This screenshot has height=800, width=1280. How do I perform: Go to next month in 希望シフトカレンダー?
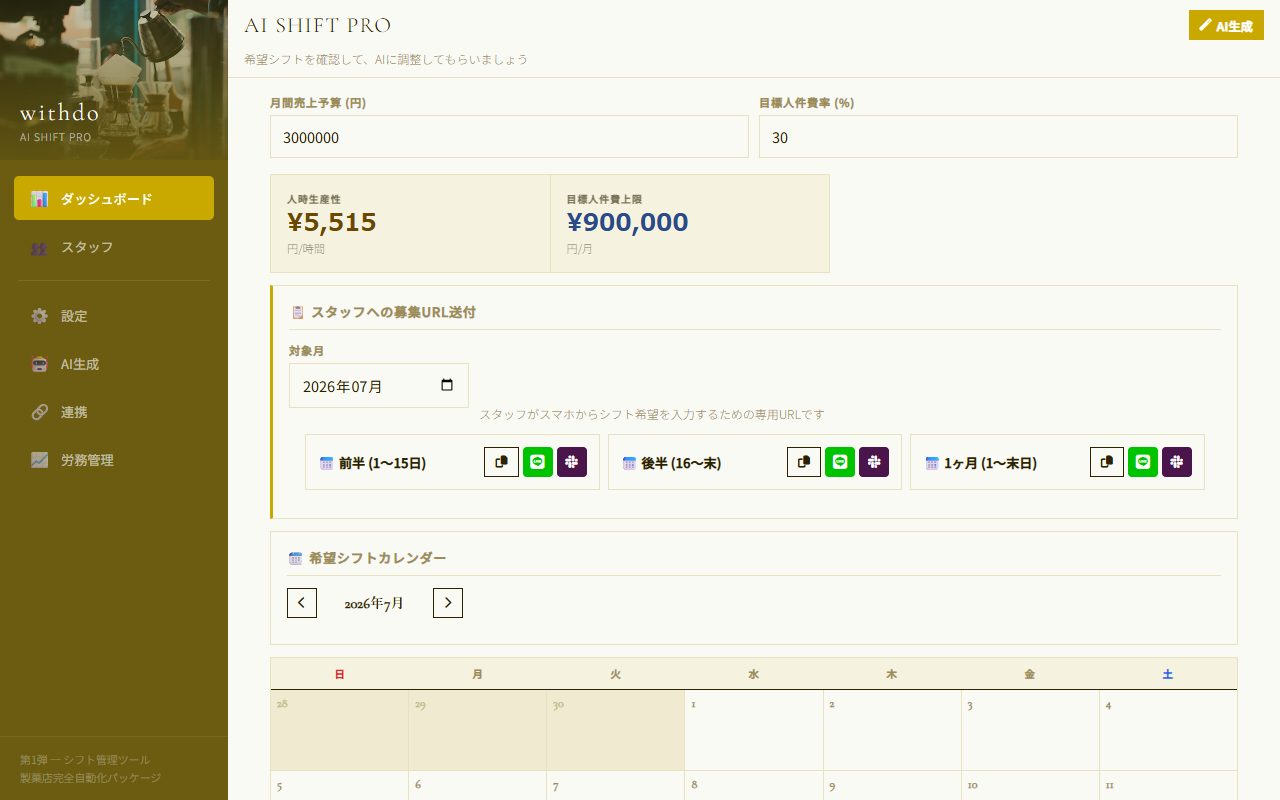point(448,603)
